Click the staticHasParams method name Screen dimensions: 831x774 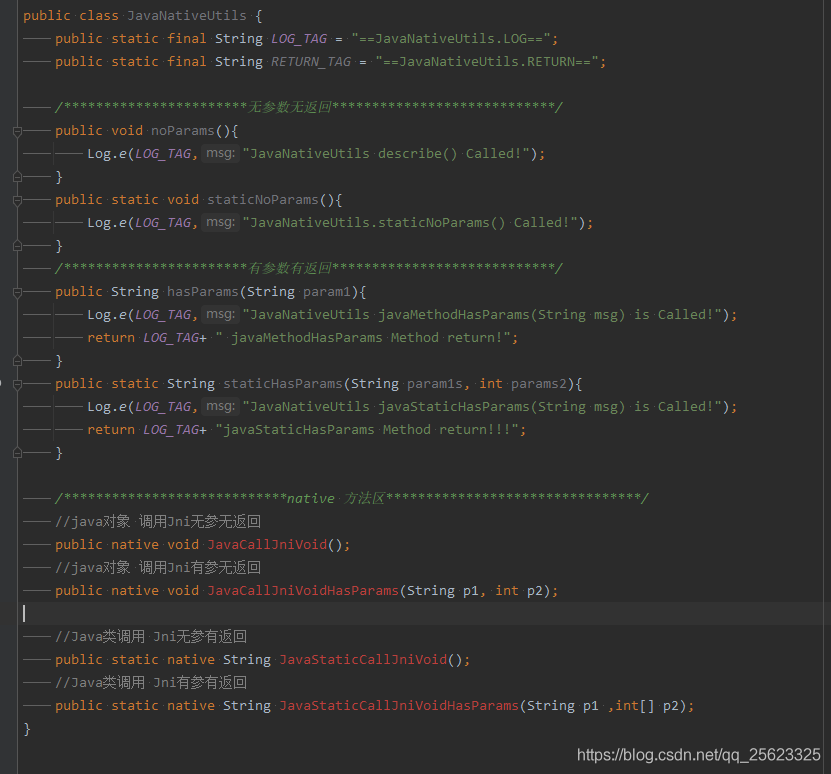pyautogui.click(x=283, y=384)
